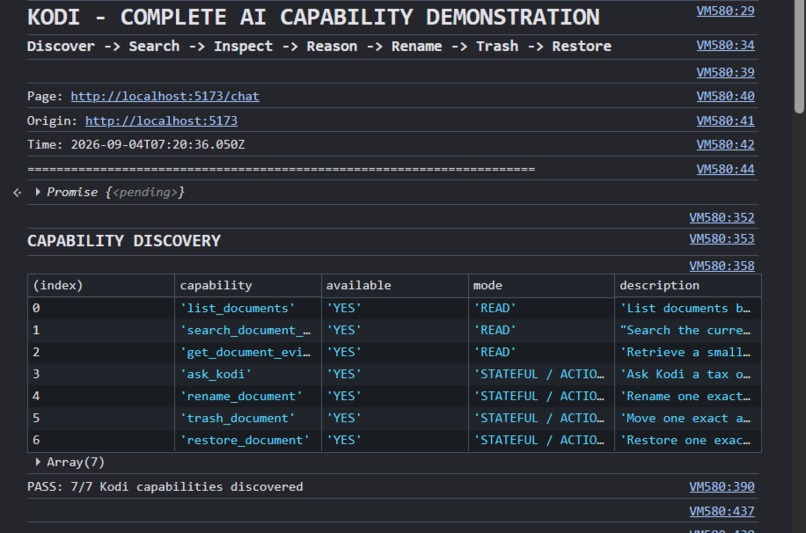806x533 pixels.
Task: Click the Time: 2026-09-04T07:20:36.050Z line
Action: (x=136, y=145)
